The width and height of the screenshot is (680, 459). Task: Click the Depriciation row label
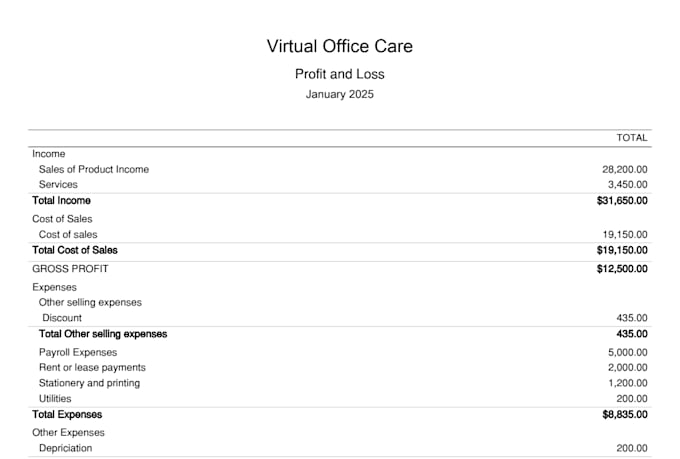(x=65, y=448)
